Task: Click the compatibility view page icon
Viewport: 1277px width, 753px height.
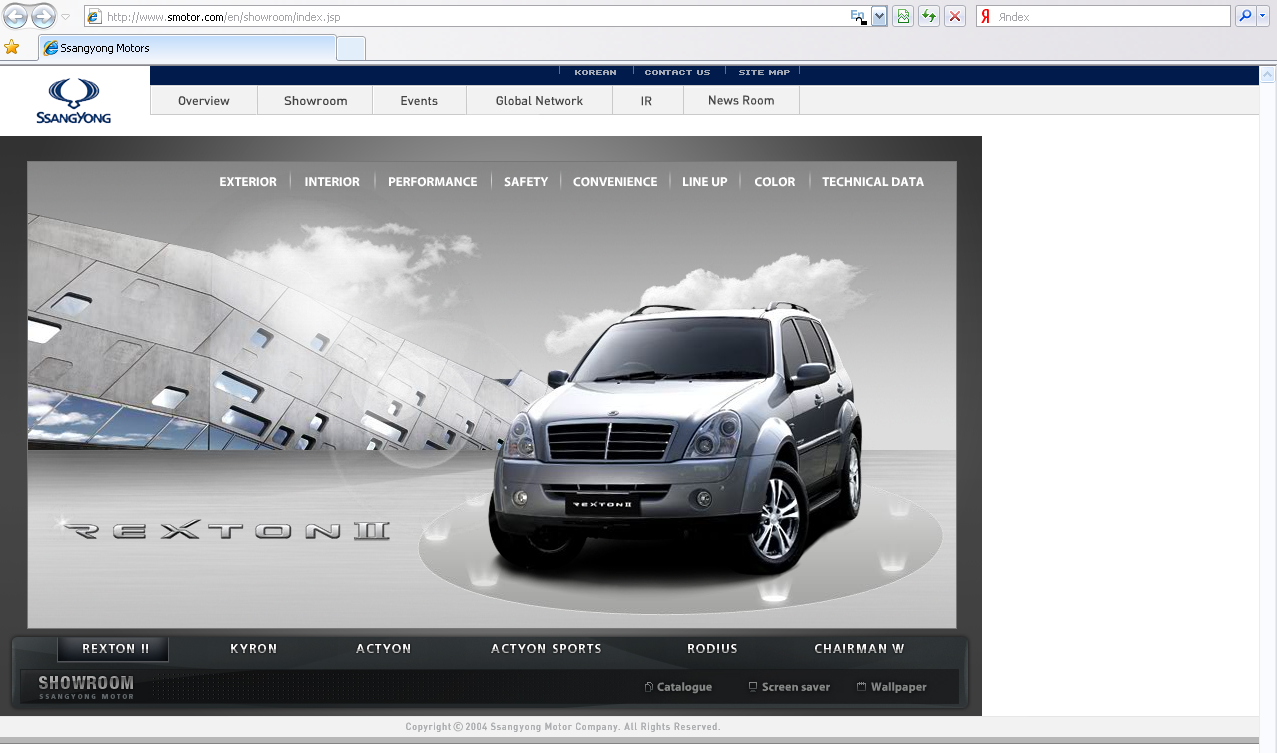Action: click(x=904, y=17)
